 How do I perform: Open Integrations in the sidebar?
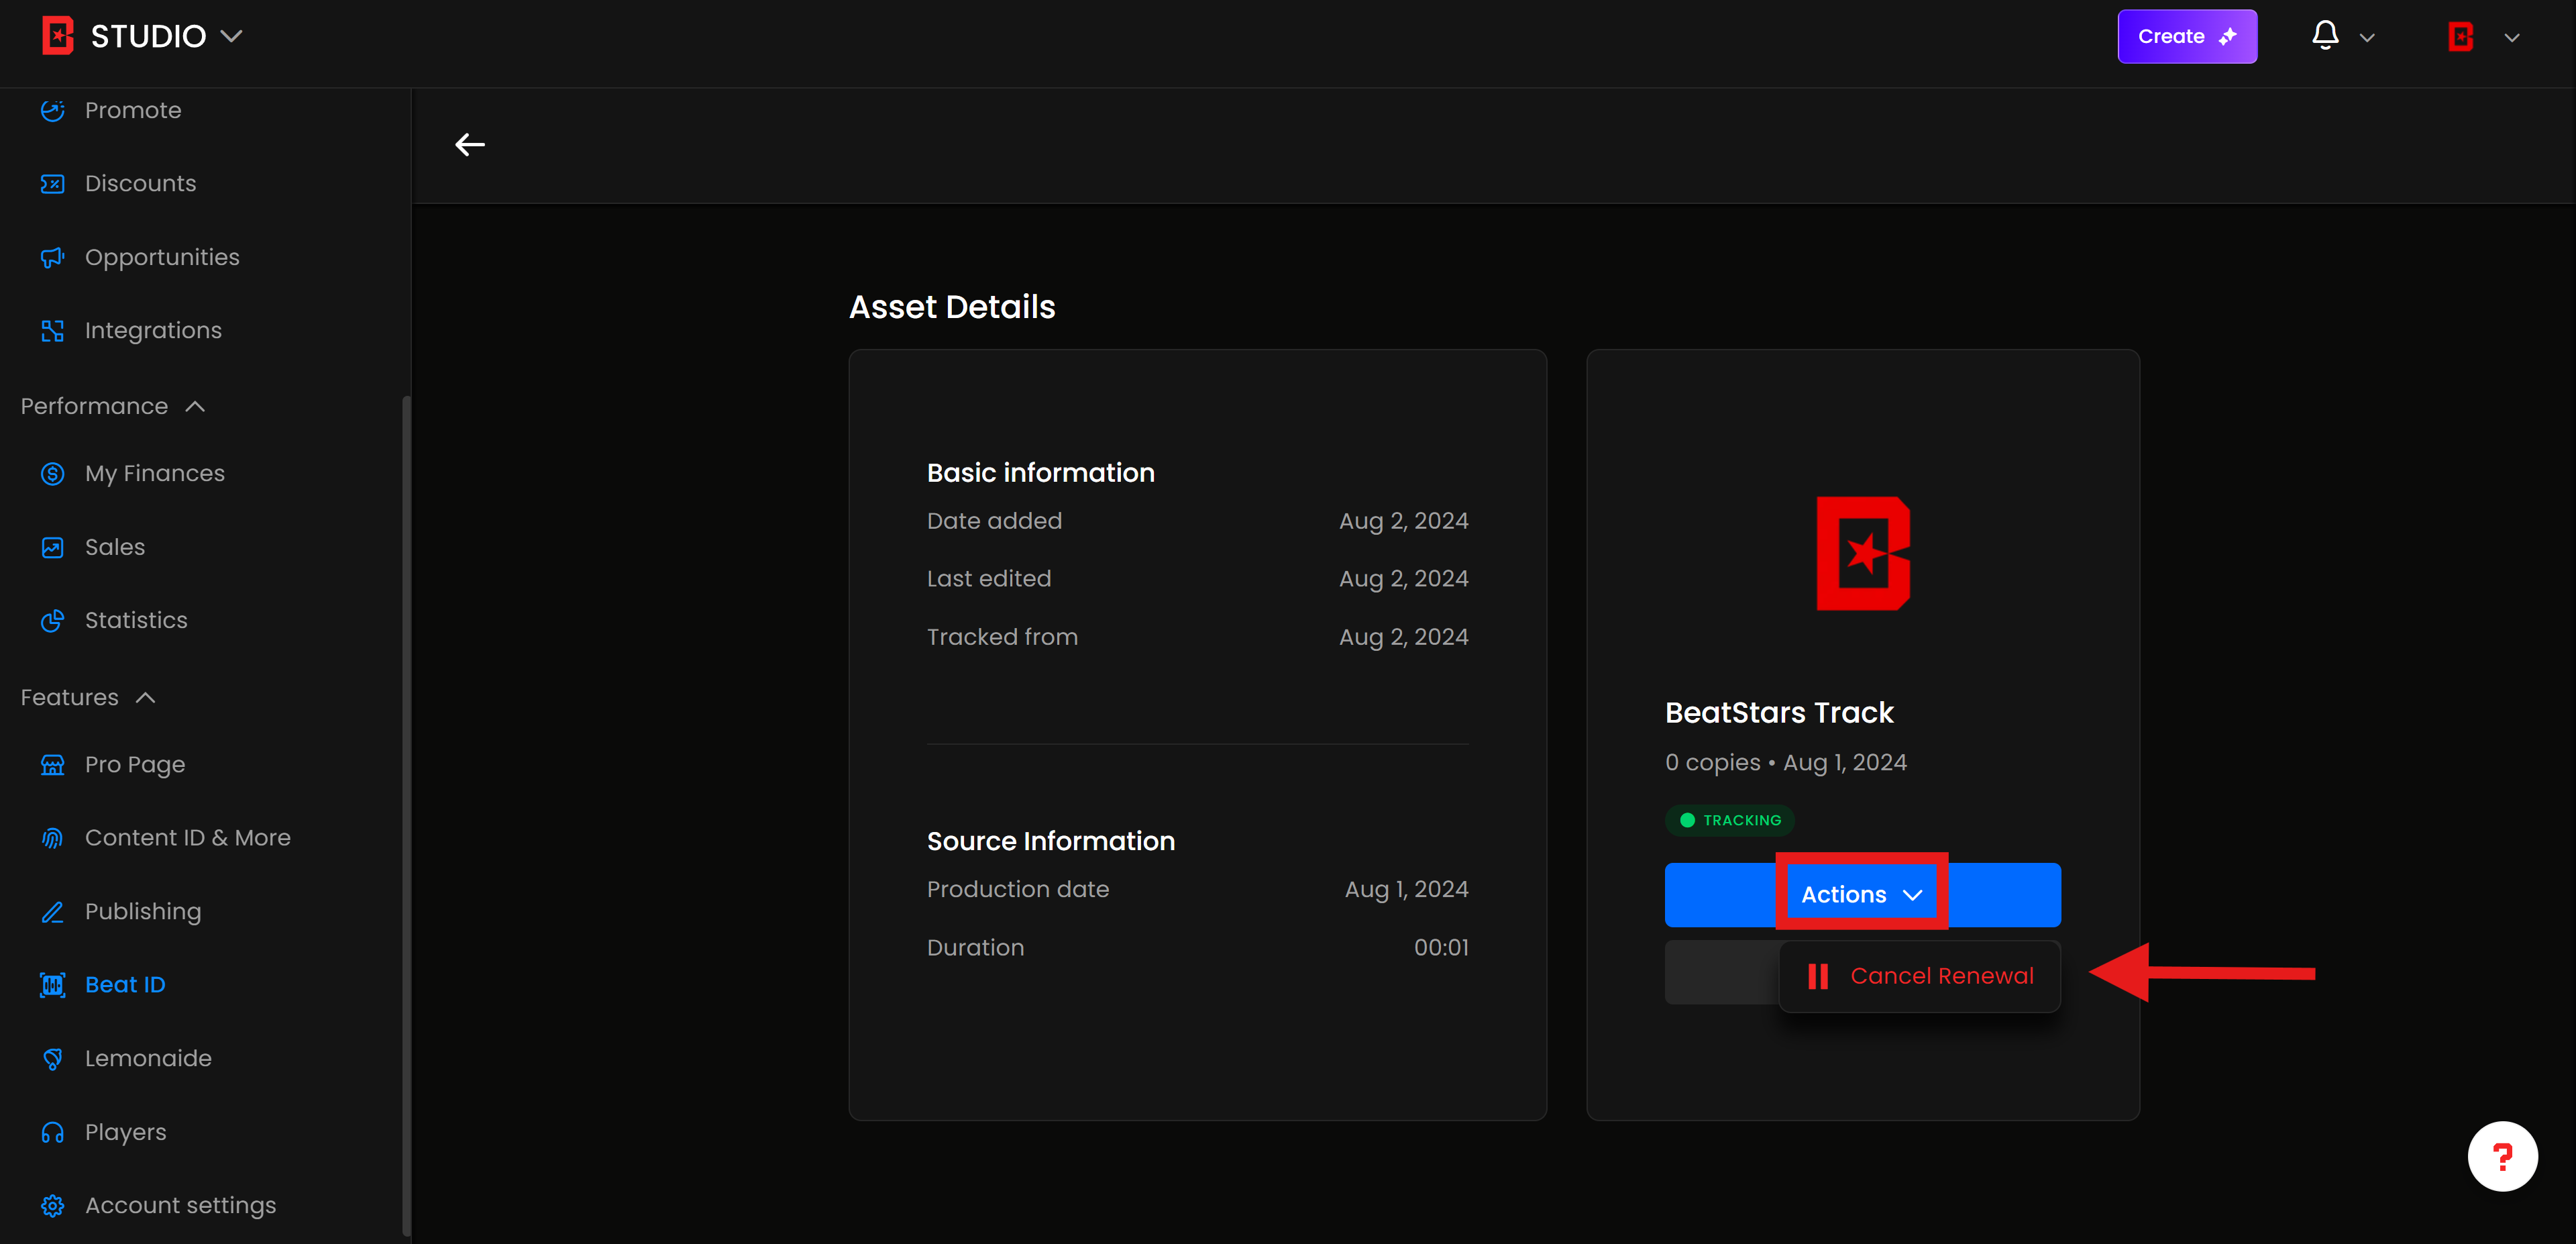(153, 331)
